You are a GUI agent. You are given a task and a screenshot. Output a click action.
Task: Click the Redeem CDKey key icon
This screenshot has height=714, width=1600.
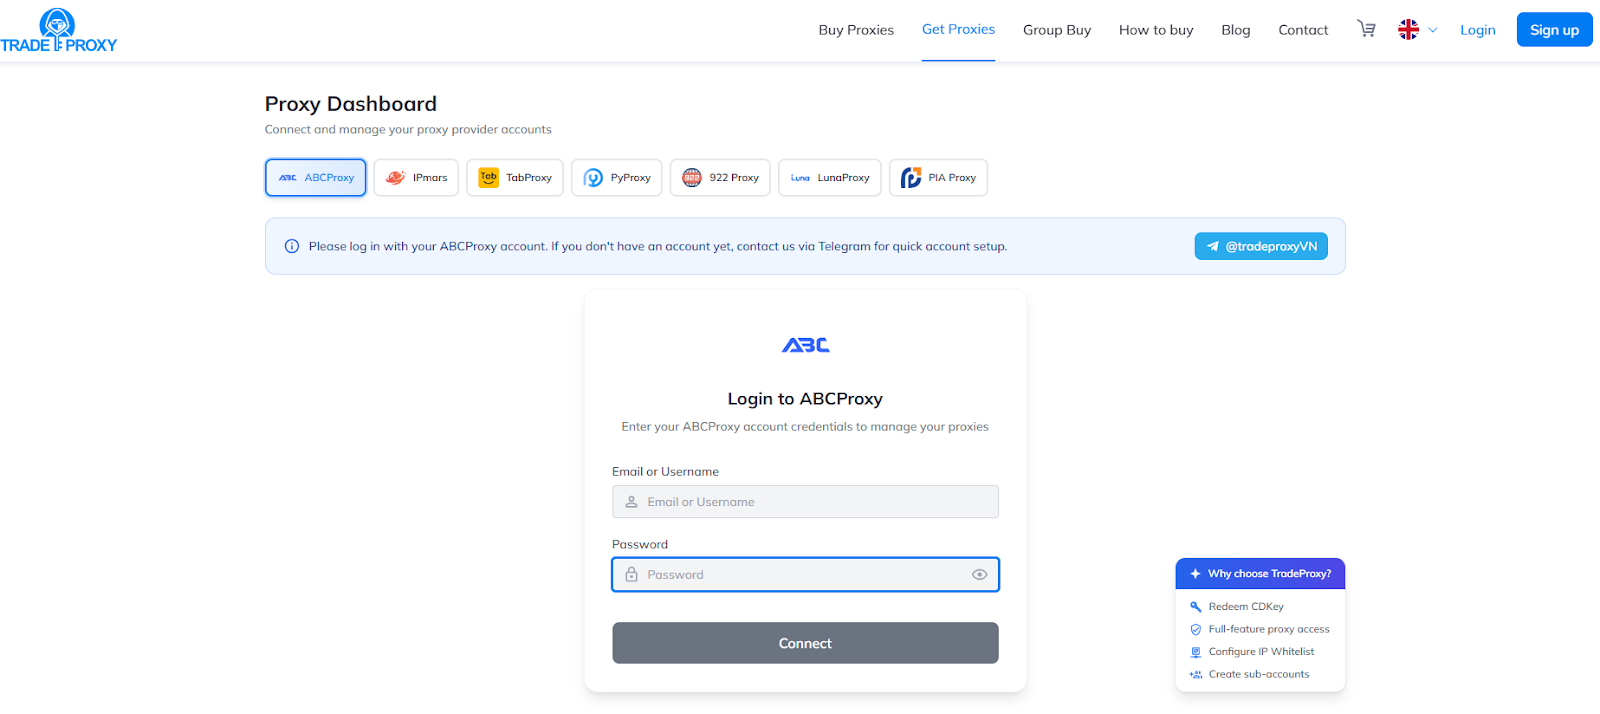[x=1195, y=607]
